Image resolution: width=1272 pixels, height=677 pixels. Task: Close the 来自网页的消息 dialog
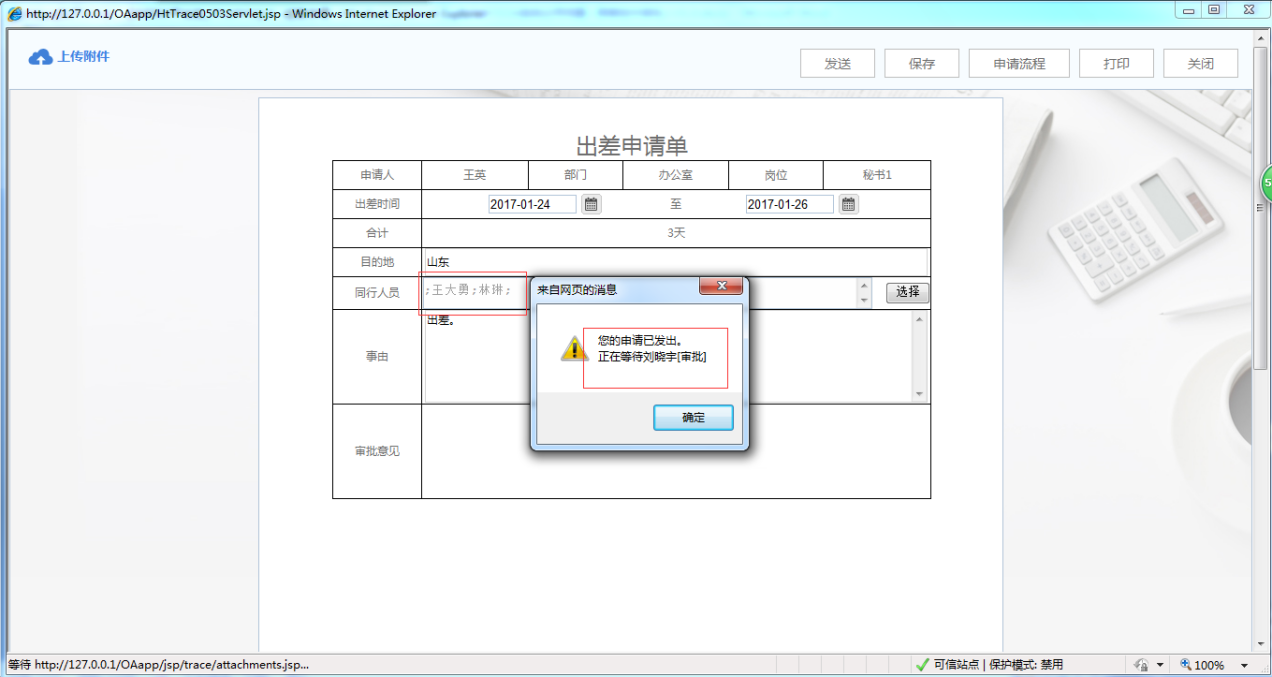721,286
